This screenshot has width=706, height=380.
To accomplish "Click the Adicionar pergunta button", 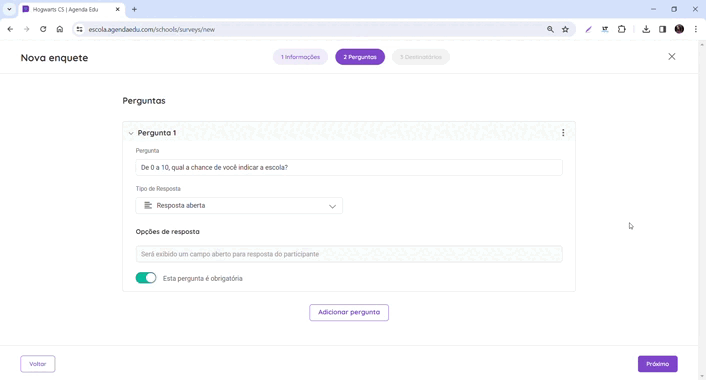I will pyautogui.click(x=349, y=312).
